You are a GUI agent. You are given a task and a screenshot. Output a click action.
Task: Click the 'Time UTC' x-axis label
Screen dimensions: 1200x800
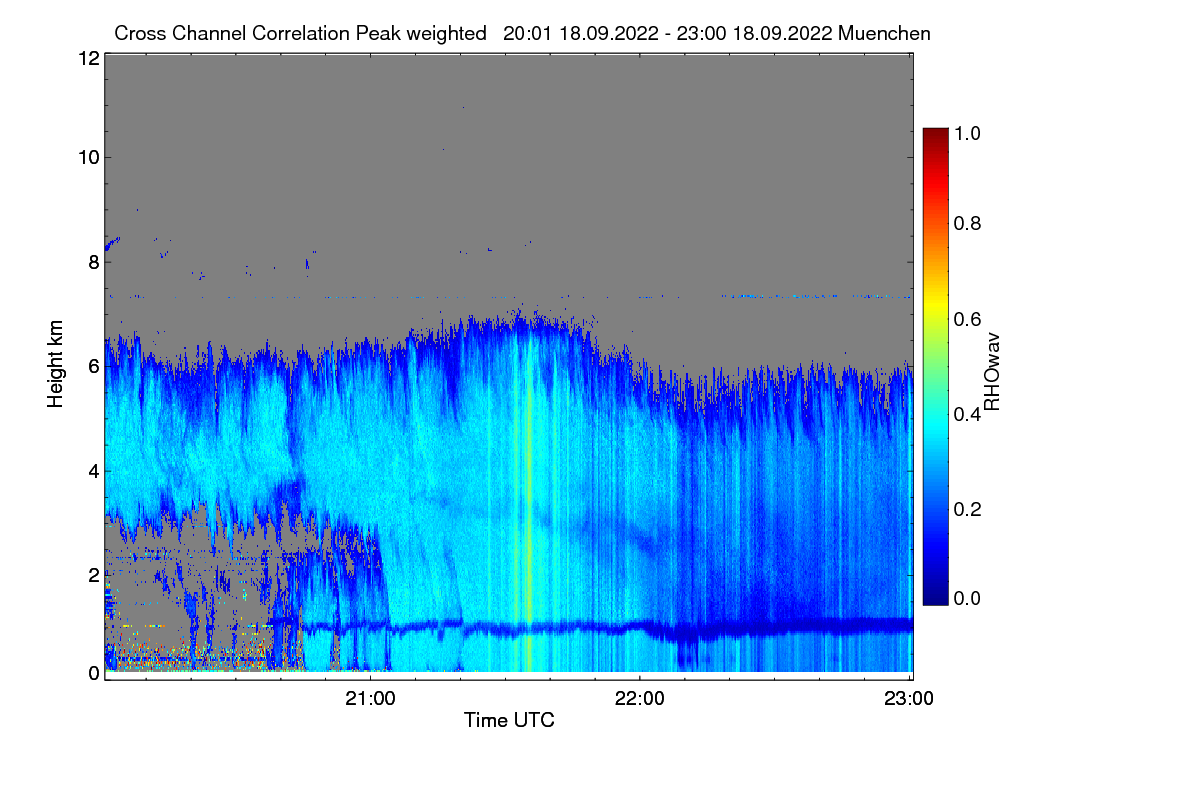[x=509, y=720]
